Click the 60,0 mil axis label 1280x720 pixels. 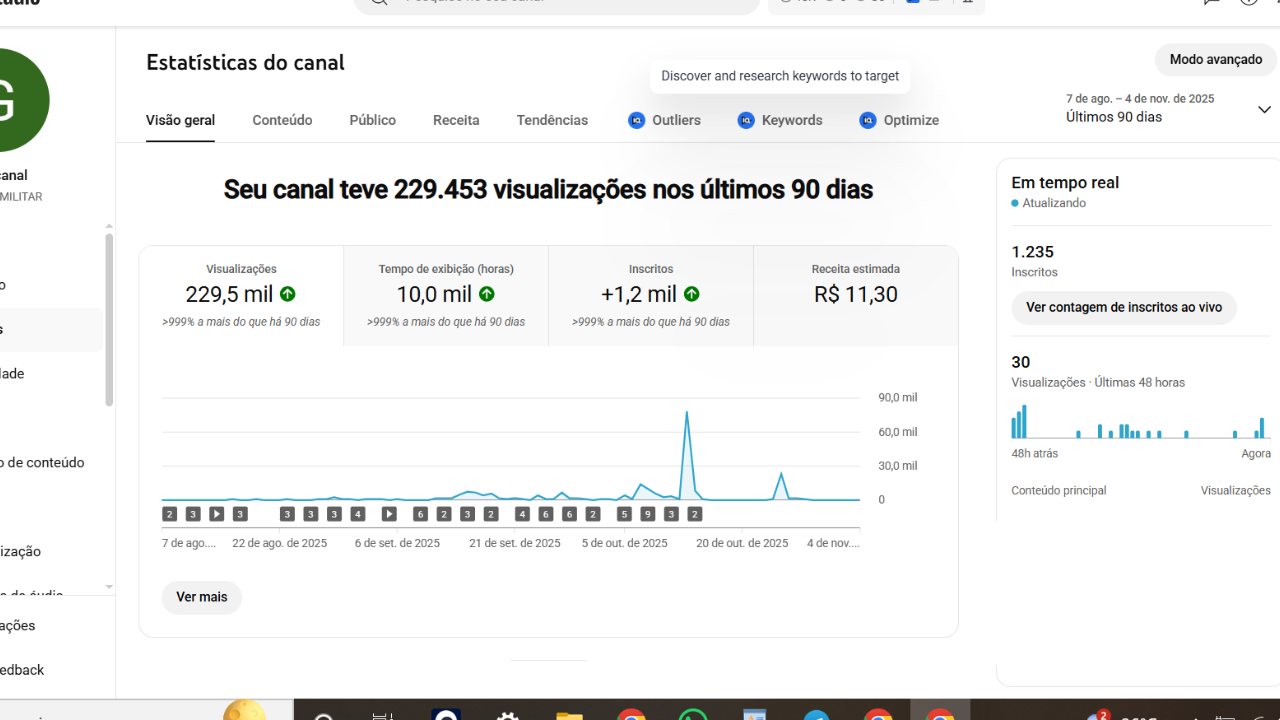coord(898,432)
